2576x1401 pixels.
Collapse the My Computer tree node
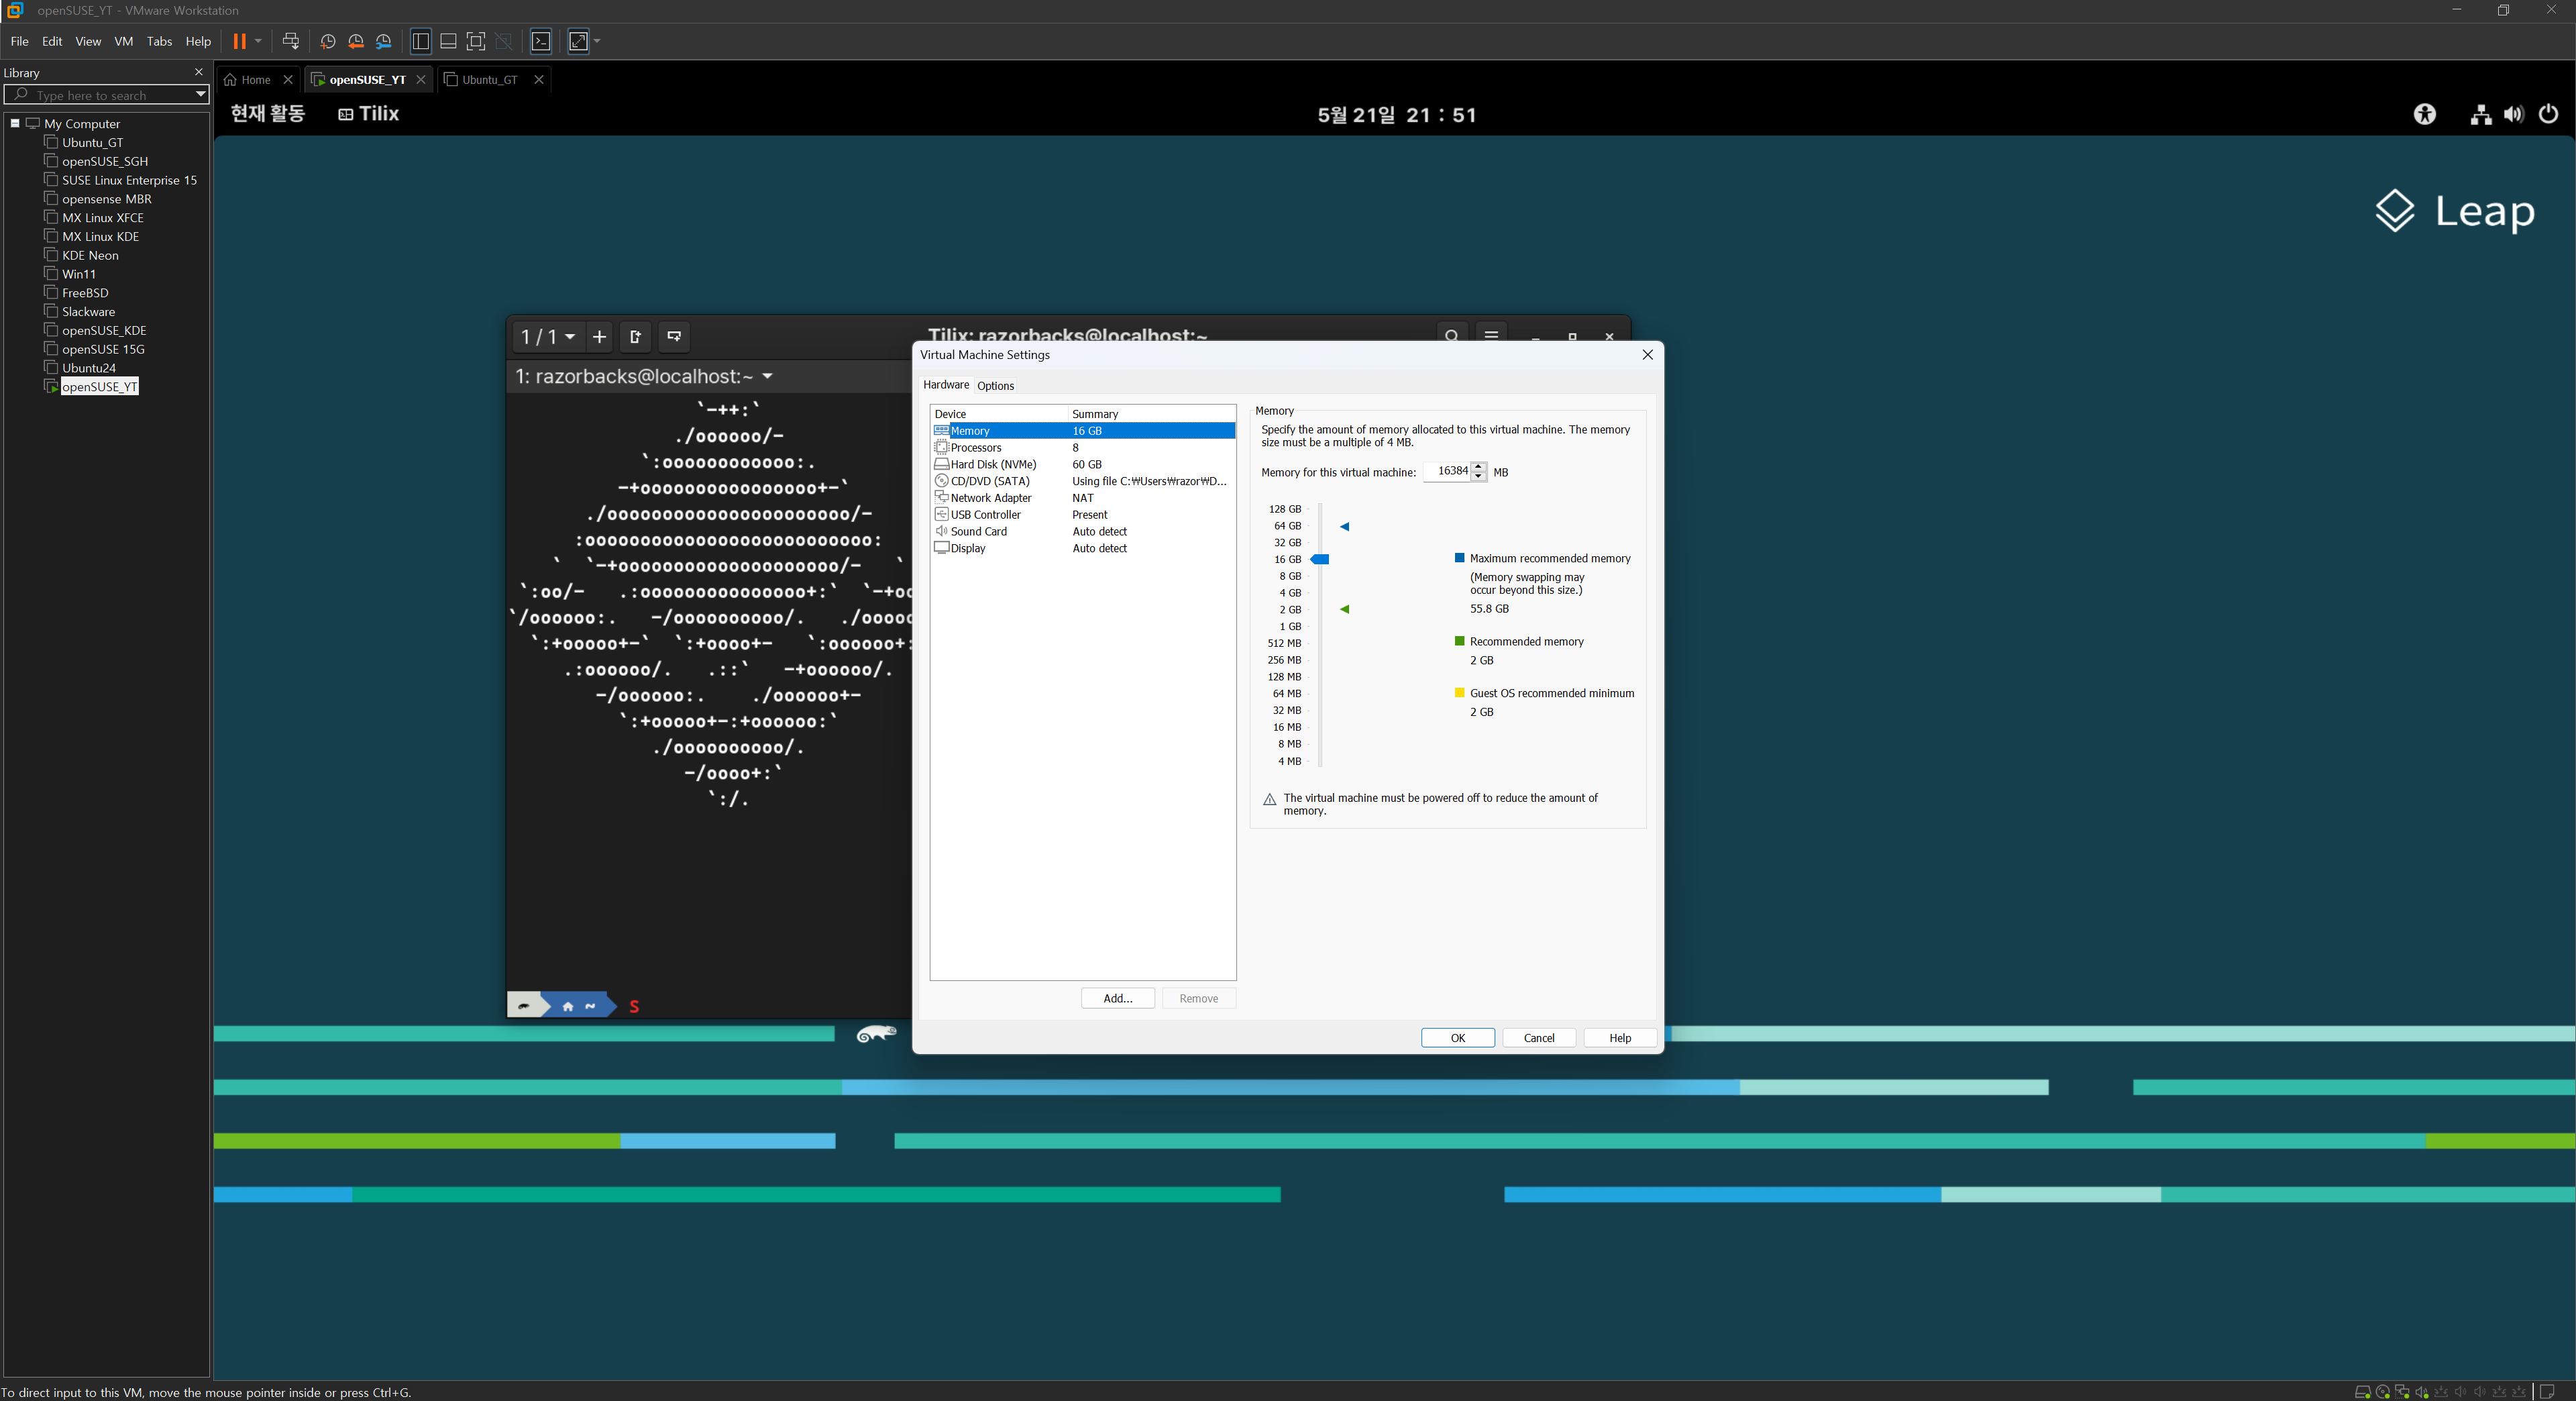[15, 123]
